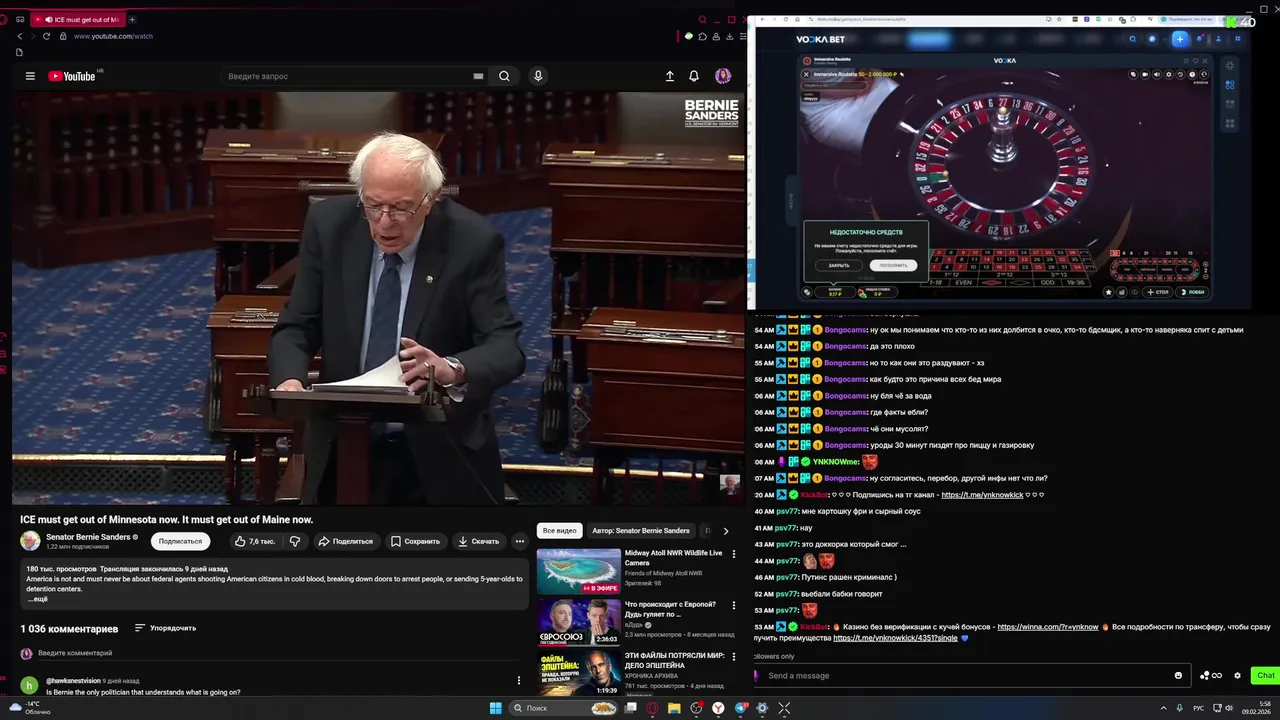Open emoji picker in chat box
The image size is (1280, 720).
(x=1178, y=675)
